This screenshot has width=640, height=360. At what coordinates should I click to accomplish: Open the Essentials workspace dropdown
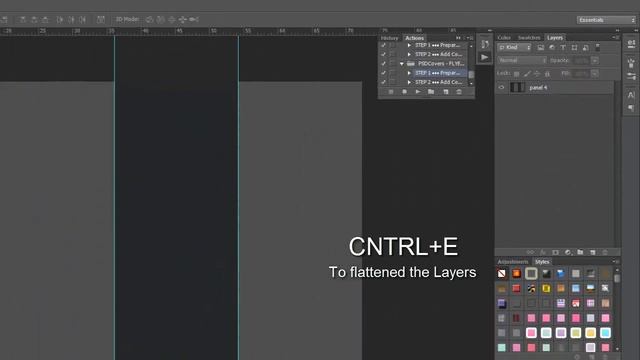[x=607, y=20]
